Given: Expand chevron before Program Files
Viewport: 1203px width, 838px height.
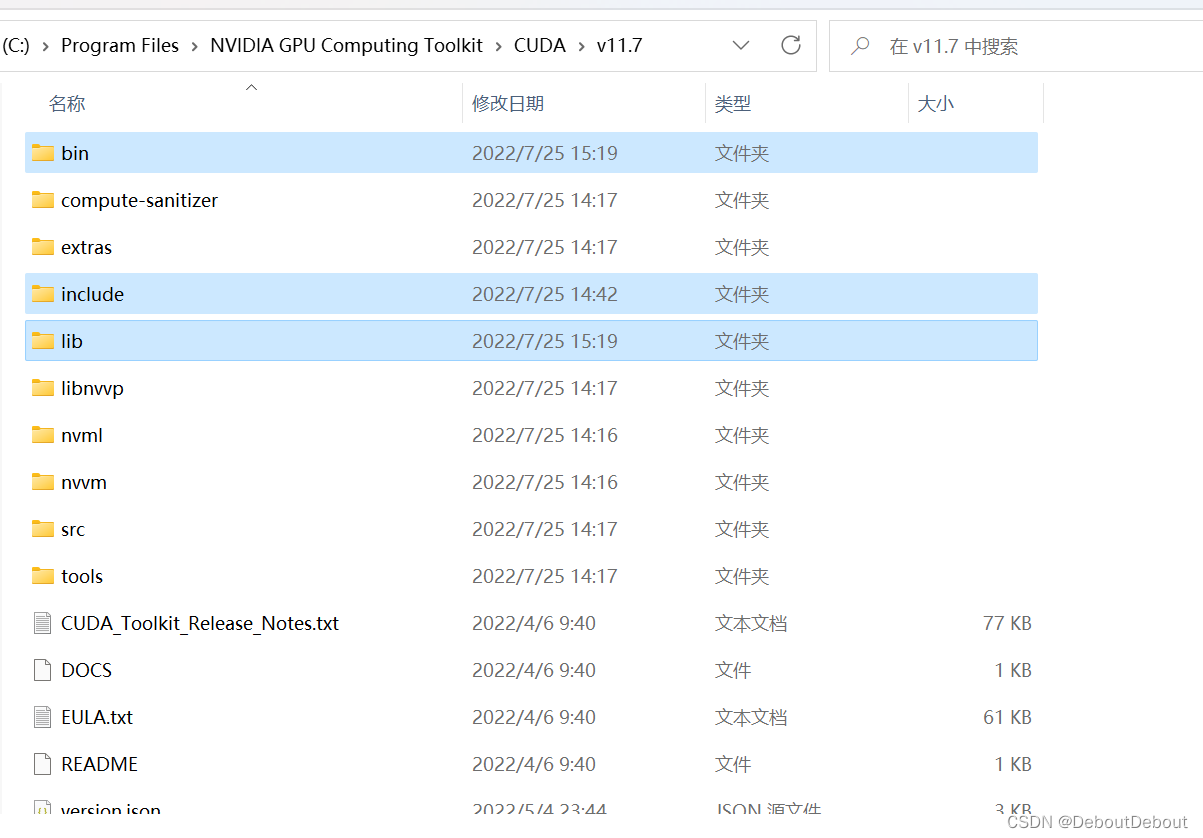Looking at the screenshot, I should click(46, 46).
